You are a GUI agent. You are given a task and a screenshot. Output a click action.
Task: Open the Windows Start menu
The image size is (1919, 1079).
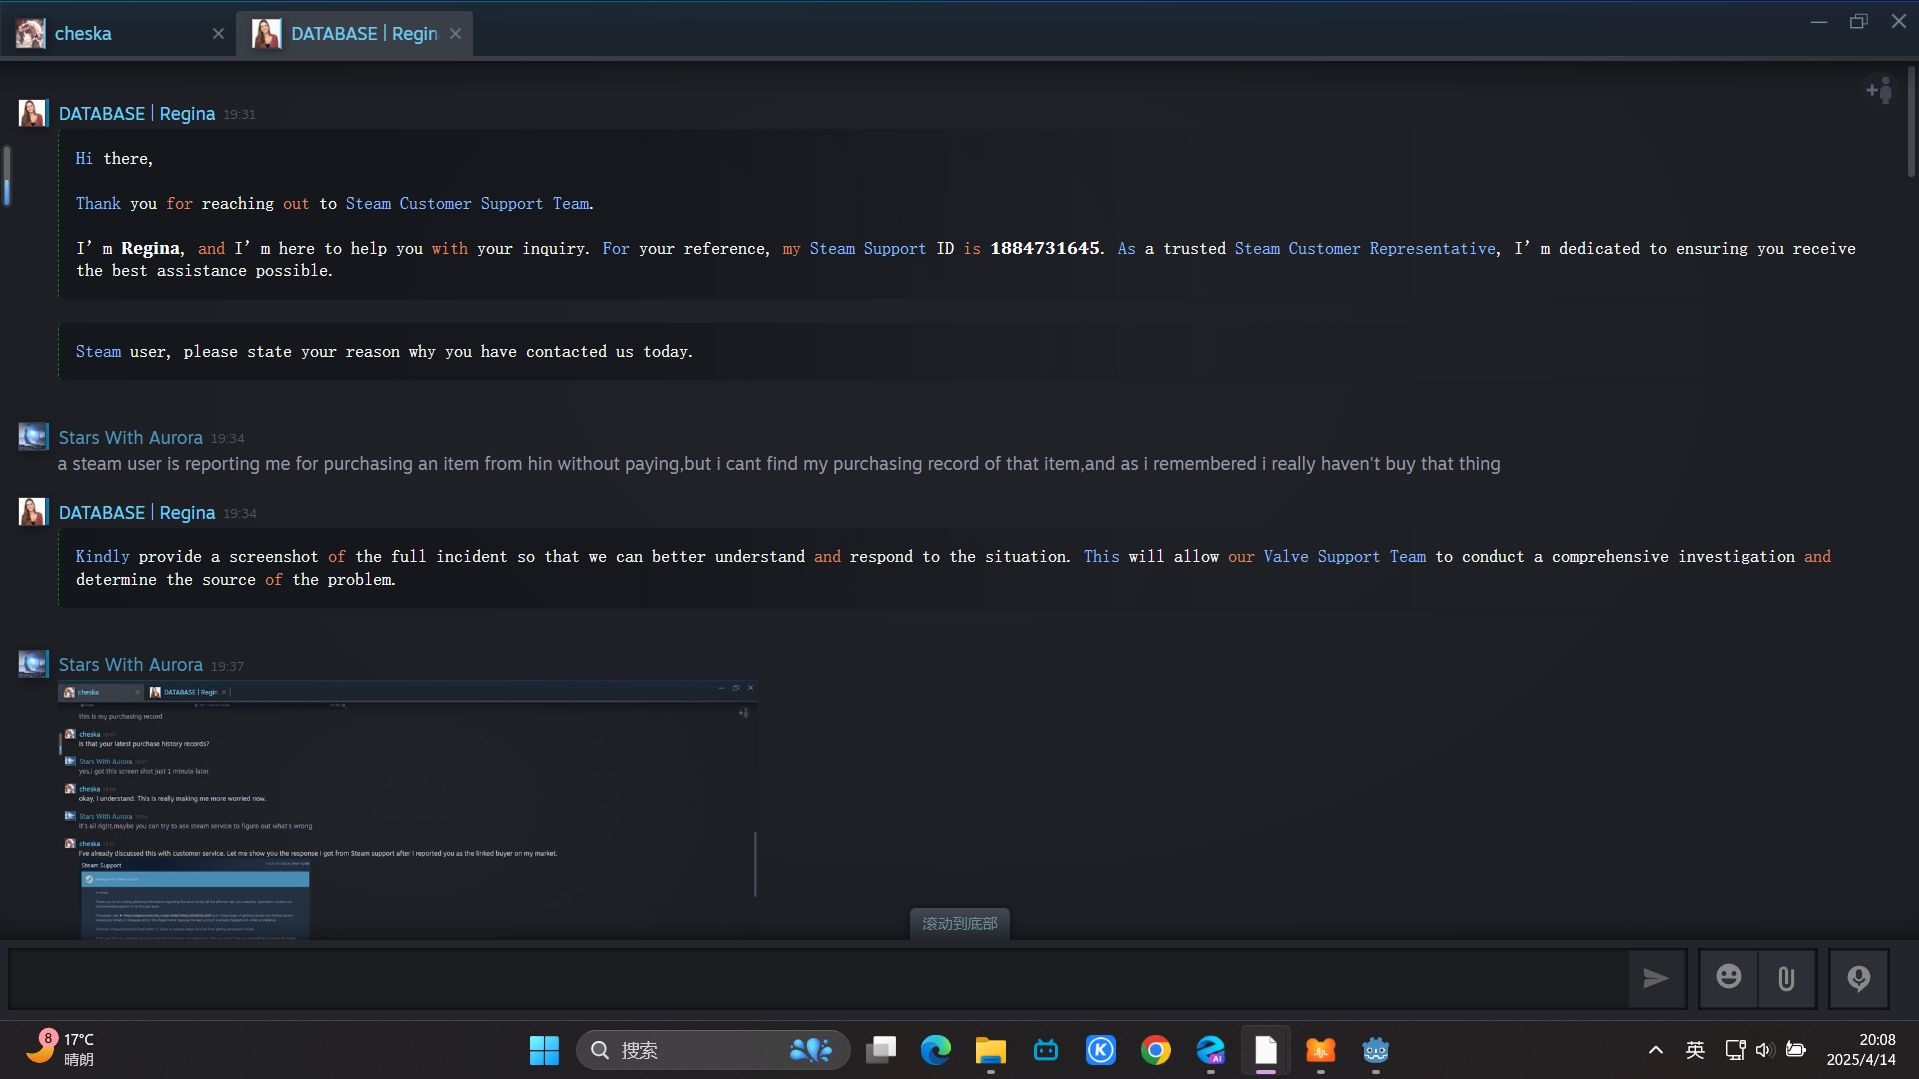pos(544,1050)
